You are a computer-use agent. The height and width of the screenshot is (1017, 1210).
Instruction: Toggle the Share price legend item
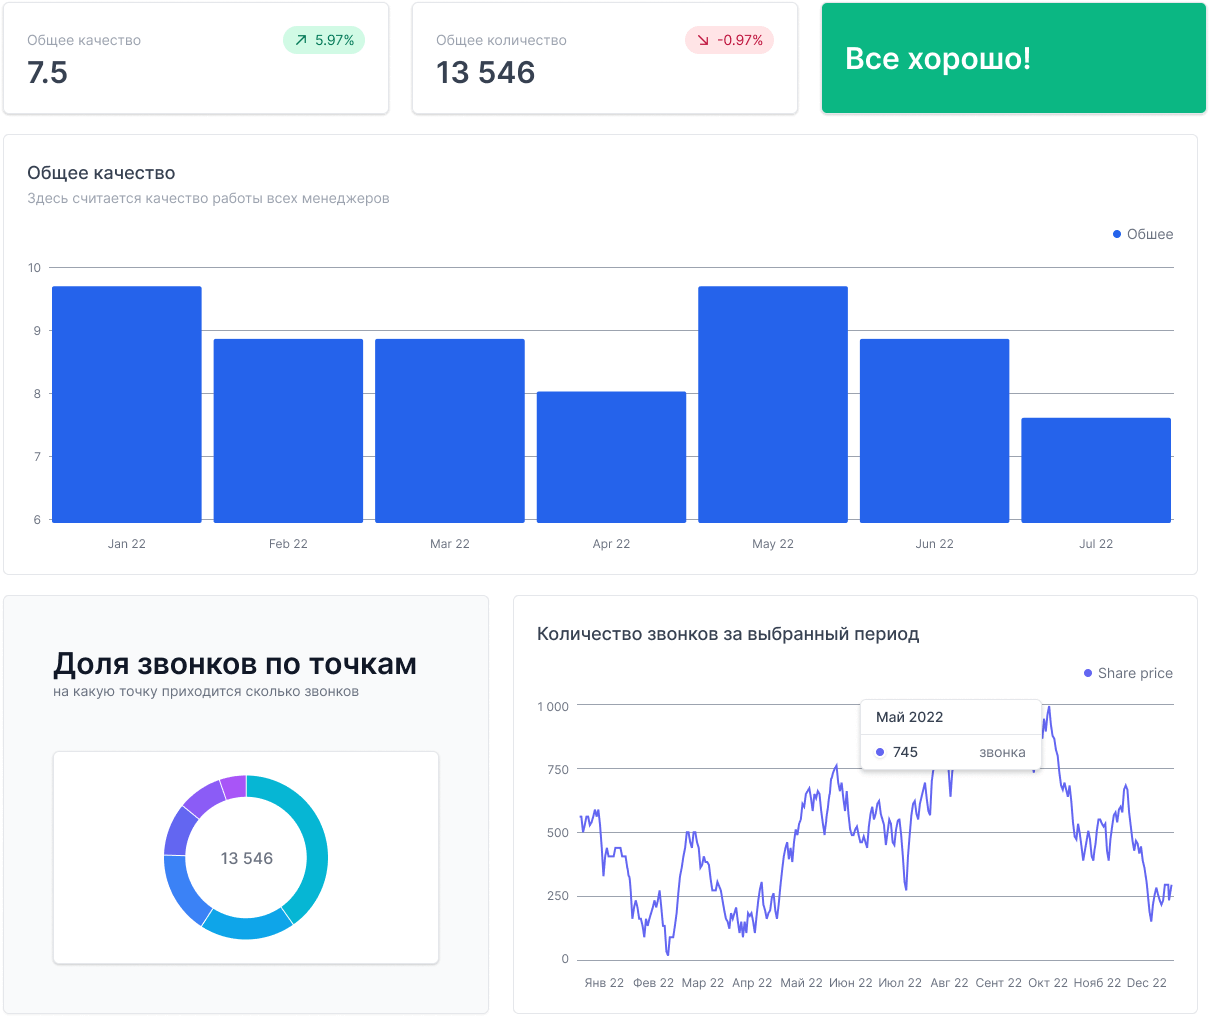pyautogui.click(x=1128, y=673)
